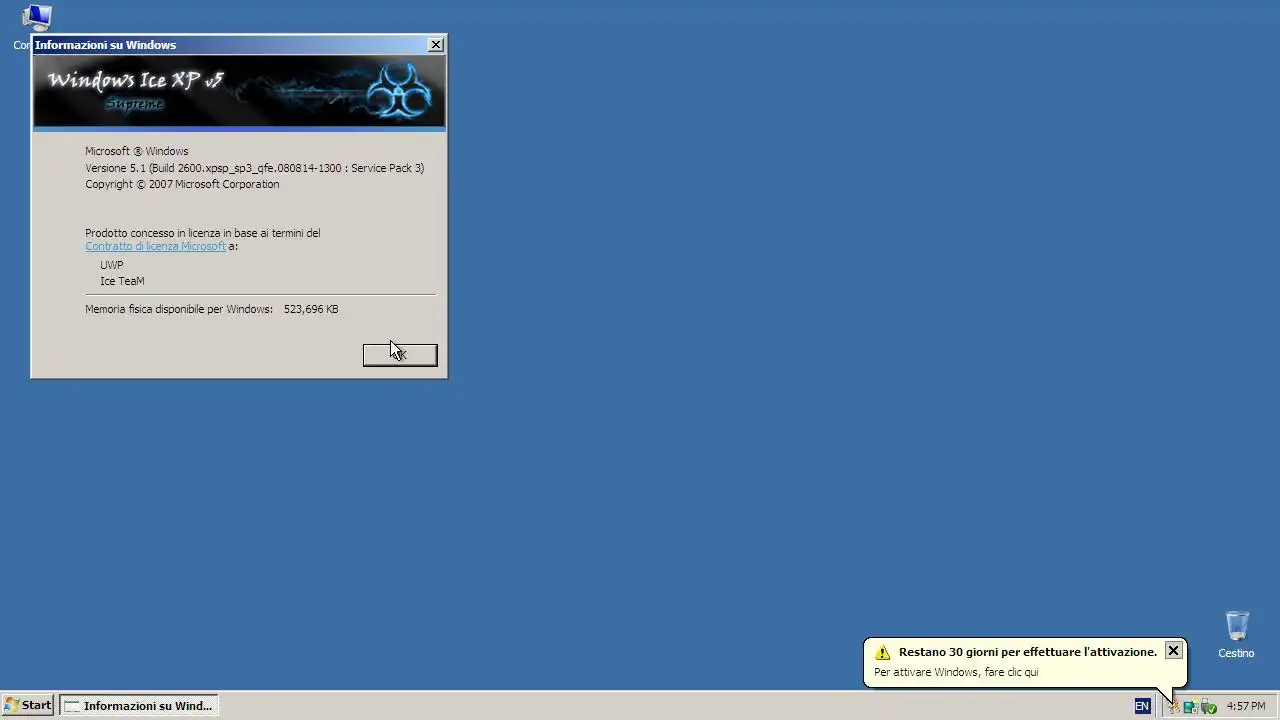
Task: Close the Informazioni su Windows dialog
Action: pyautogui.click(x=436, y=45)
